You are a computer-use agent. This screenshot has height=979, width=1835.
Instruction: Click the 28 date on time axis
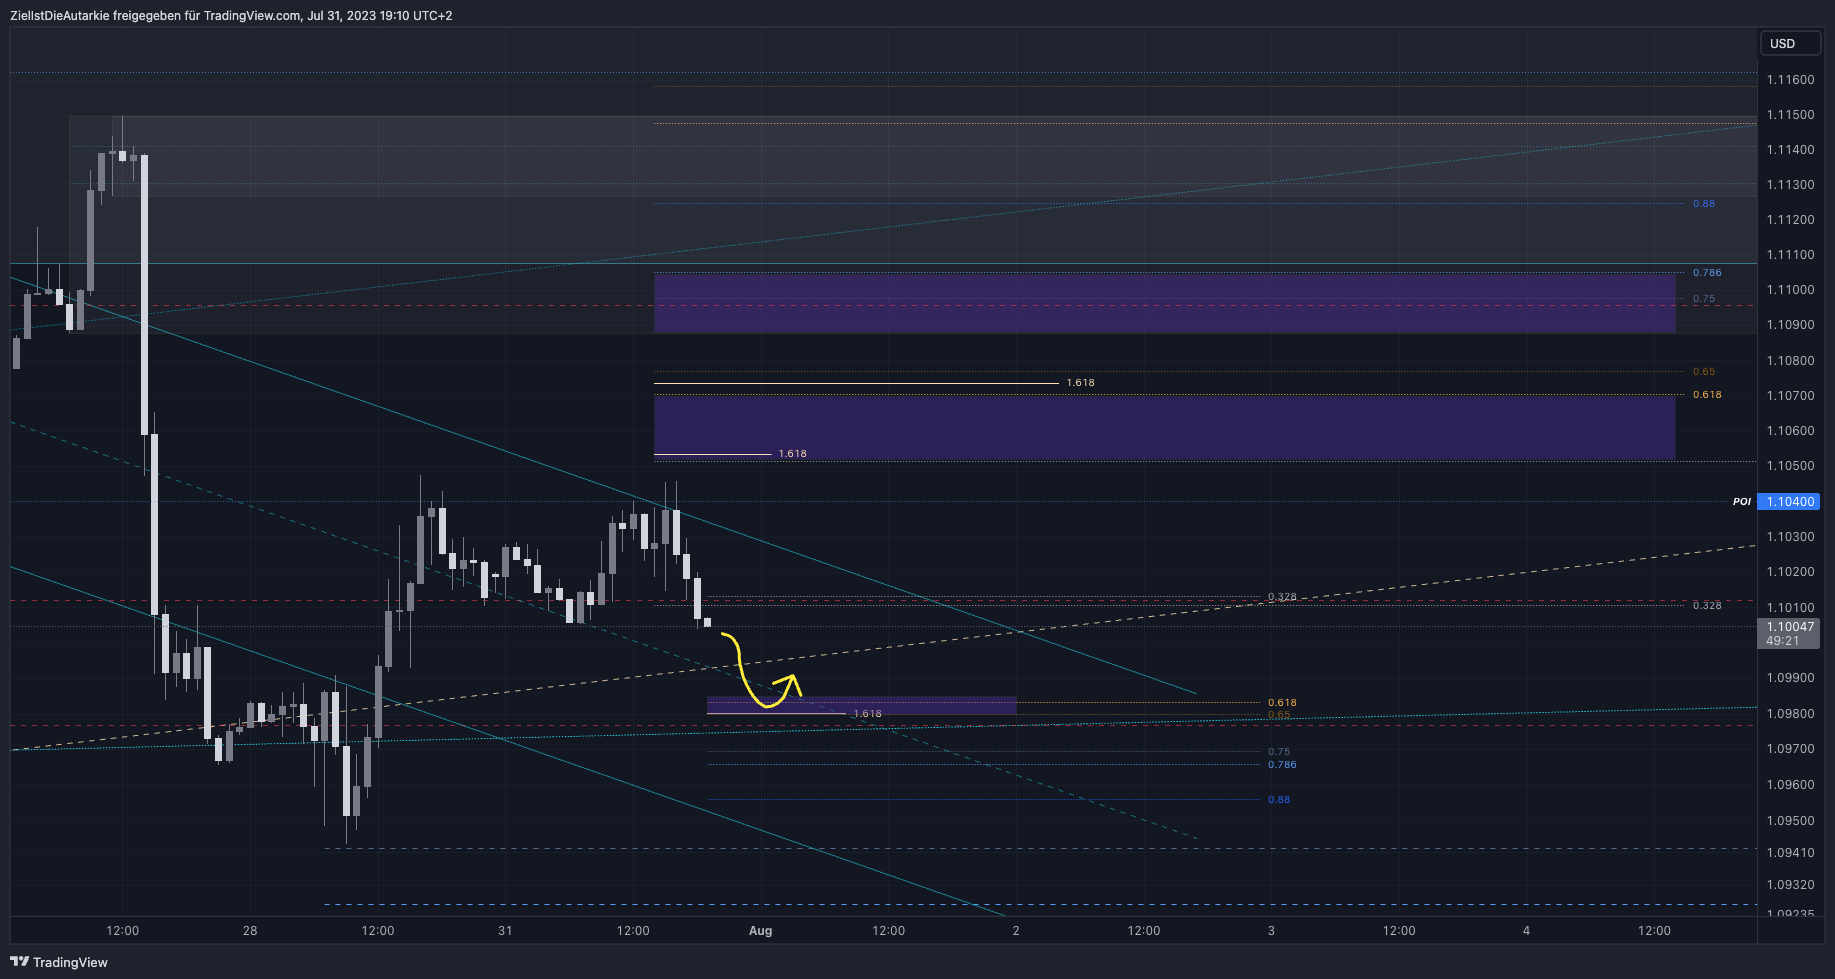250,930
